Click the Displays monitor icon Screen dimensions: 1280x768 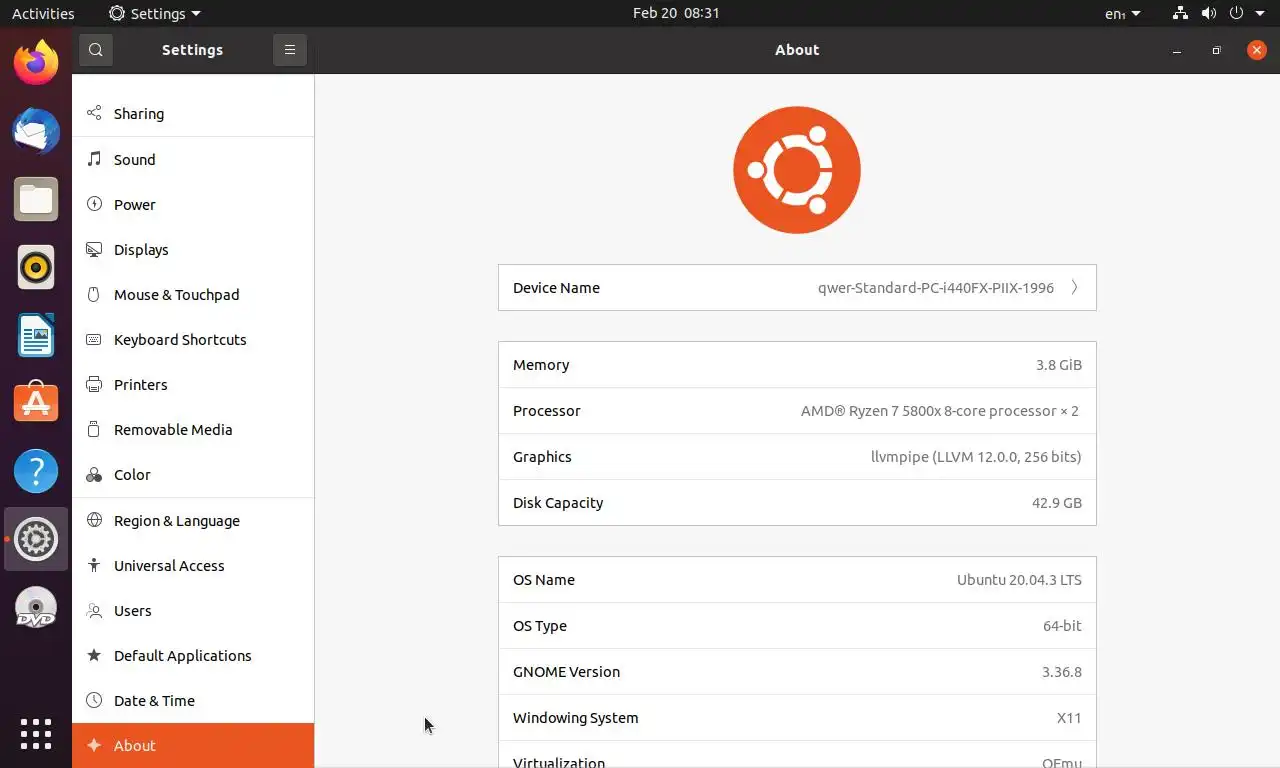pos(94,249)
